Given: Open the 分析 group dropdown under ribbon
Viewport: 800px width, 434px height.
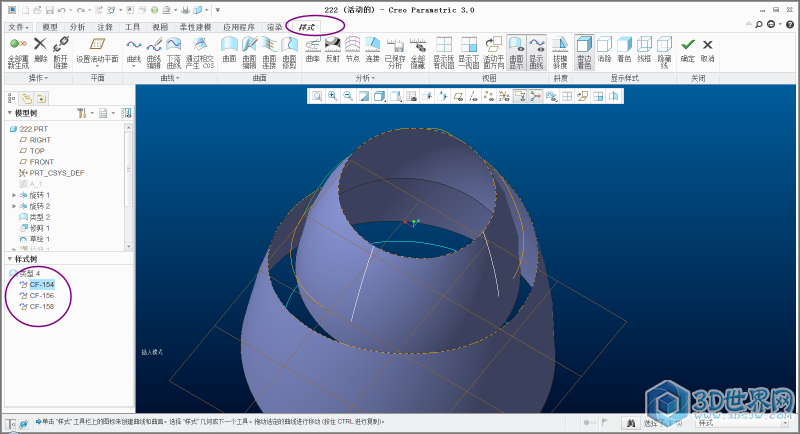Looking at the screenshot, I should pyautogui.click(x=365, y=78).
